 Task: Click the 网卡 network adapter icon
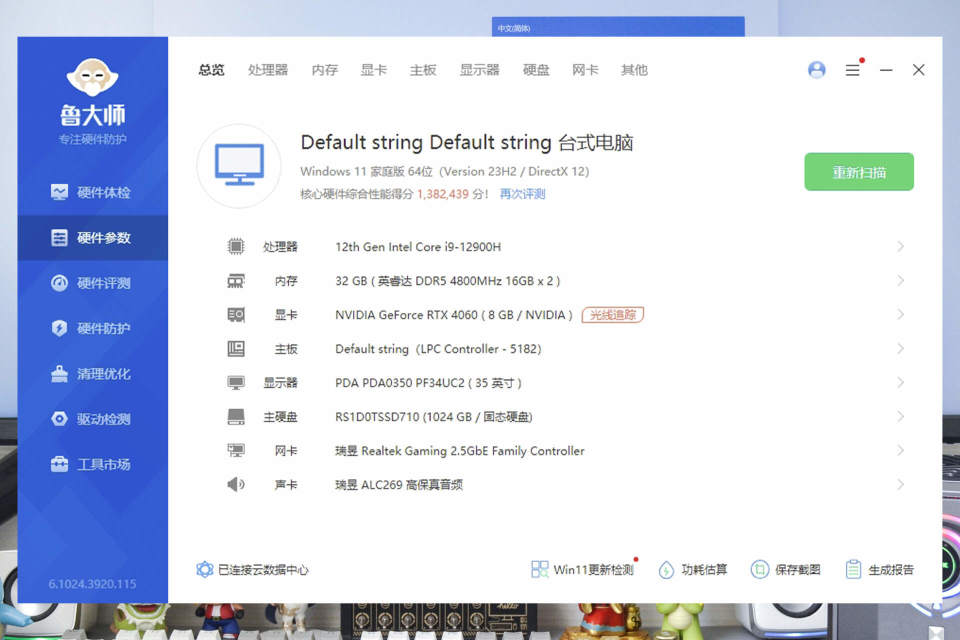pyautogui.click(x=236, y=451)
